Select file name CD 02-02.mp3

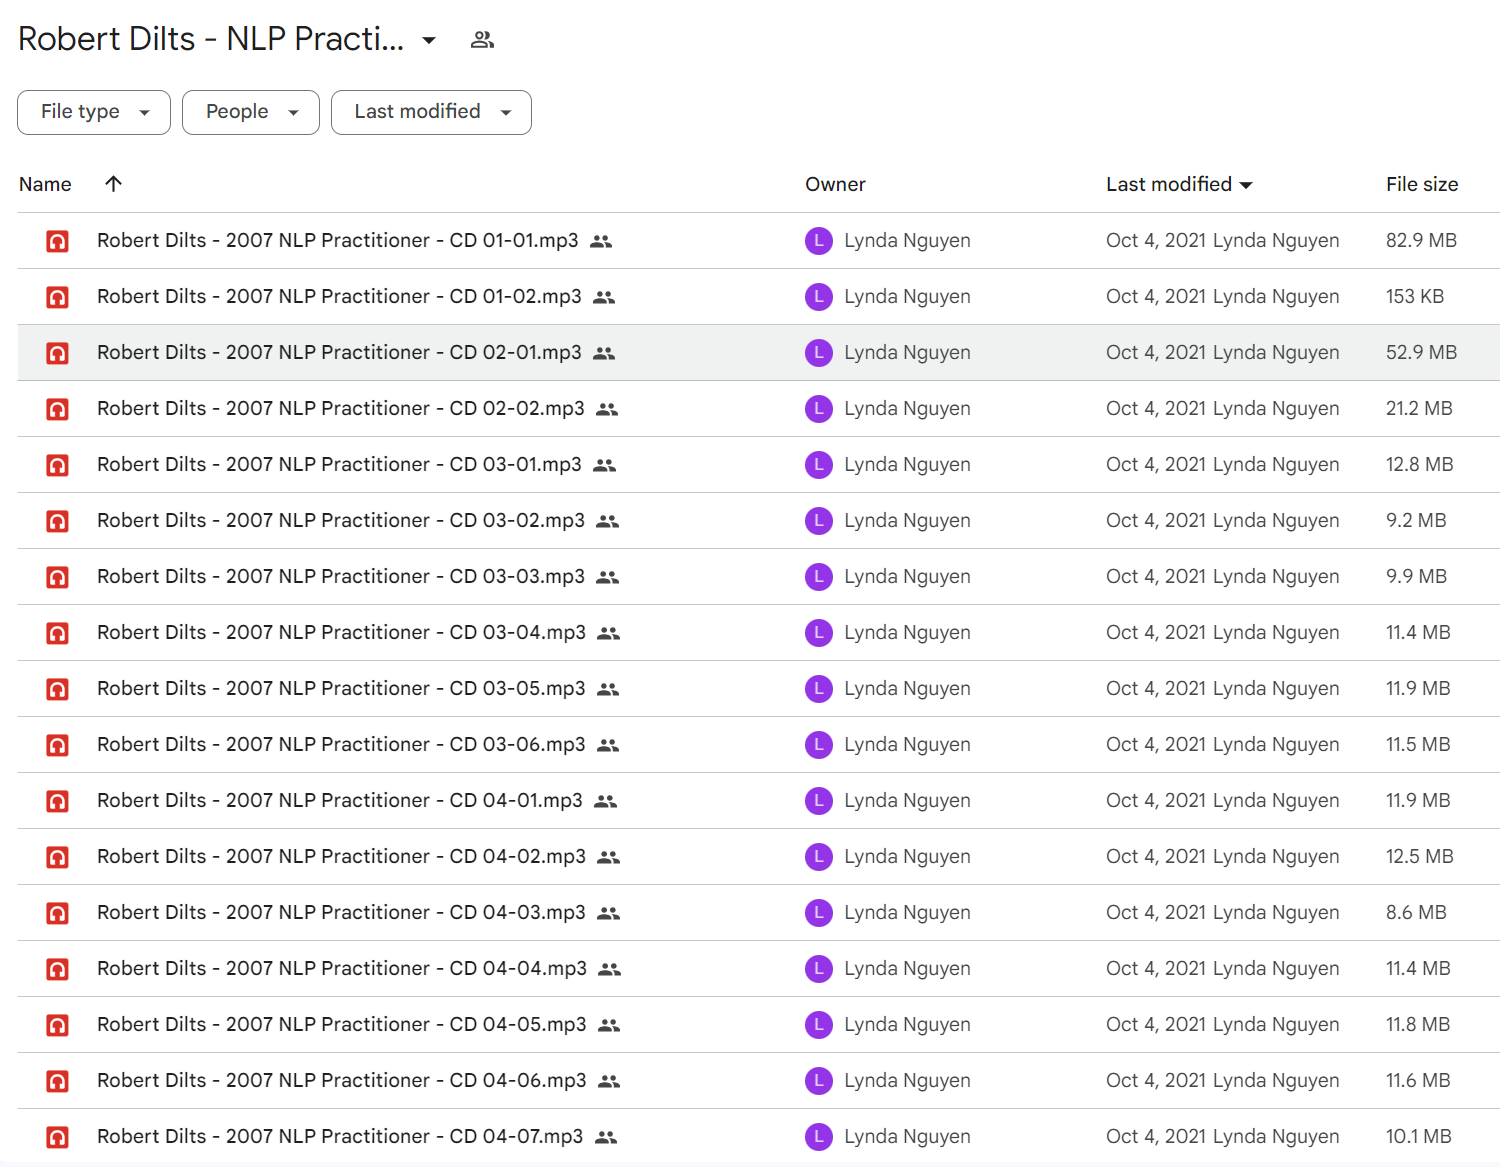pos(341,408)
